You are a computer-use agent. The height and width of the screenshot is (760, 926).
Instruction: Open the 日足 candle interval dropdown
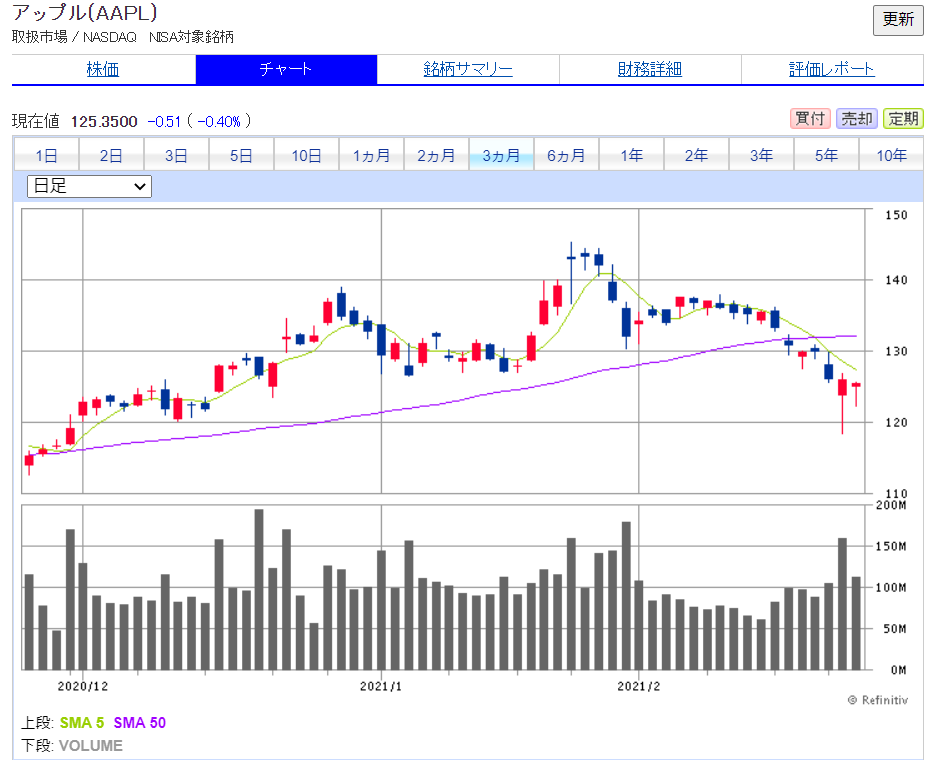89,187
